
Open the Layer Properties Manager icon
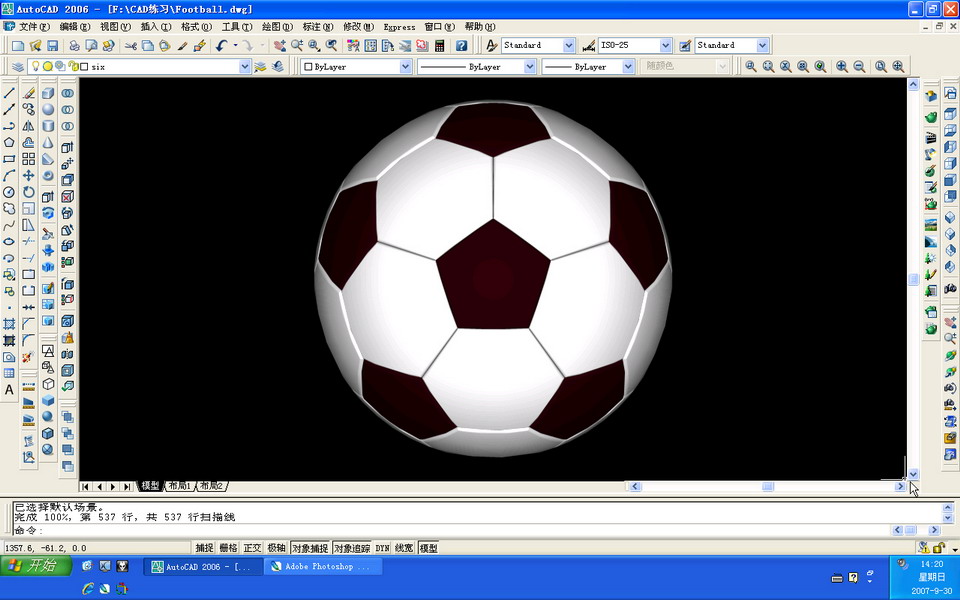point(19,66)
